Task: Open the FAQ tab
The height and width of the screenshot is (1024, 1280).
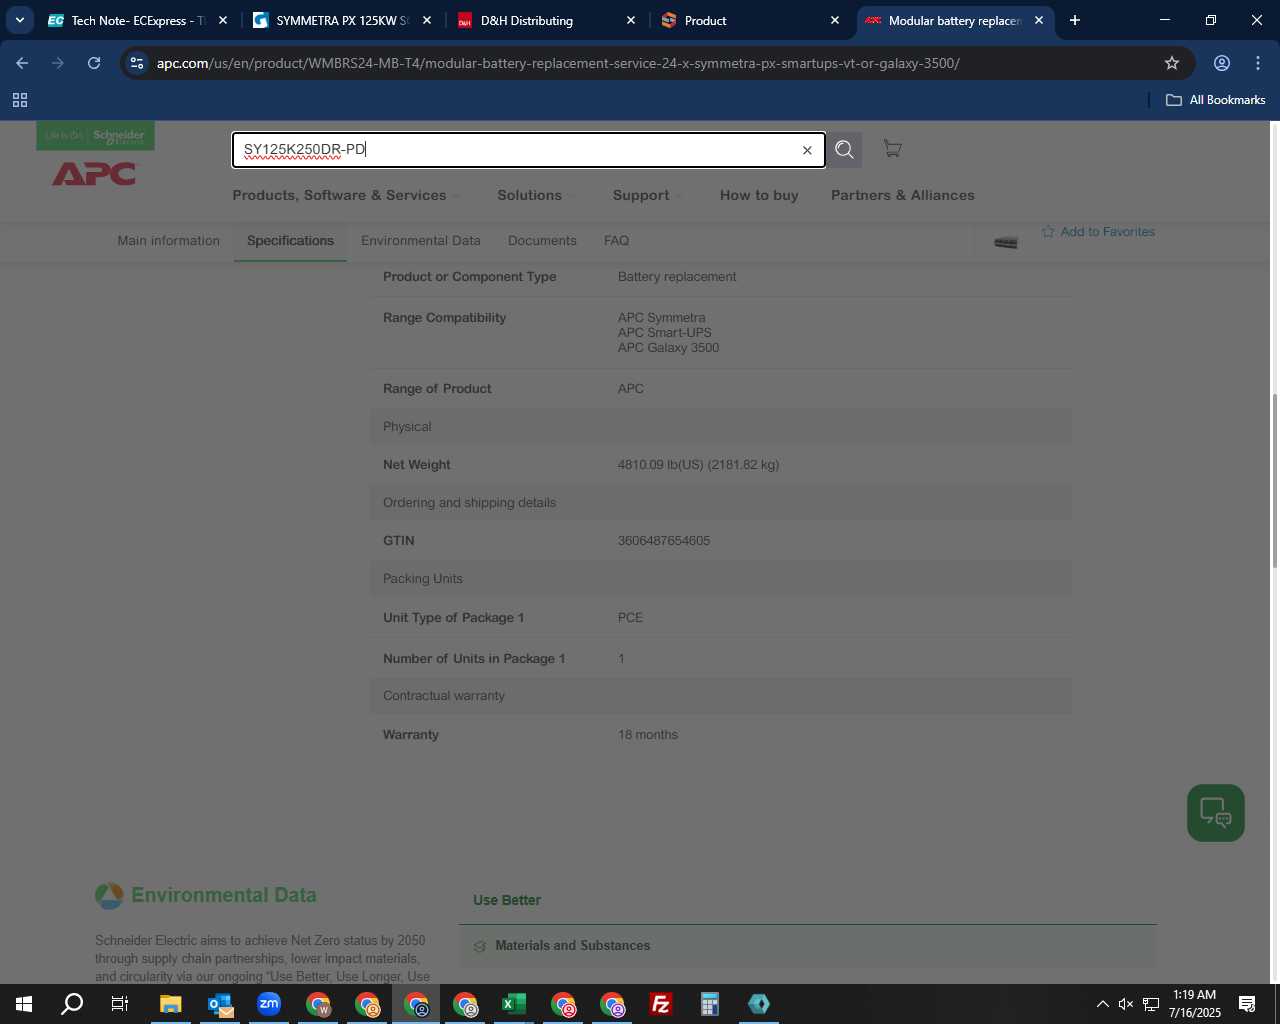Action: click(x=616, y=241)
